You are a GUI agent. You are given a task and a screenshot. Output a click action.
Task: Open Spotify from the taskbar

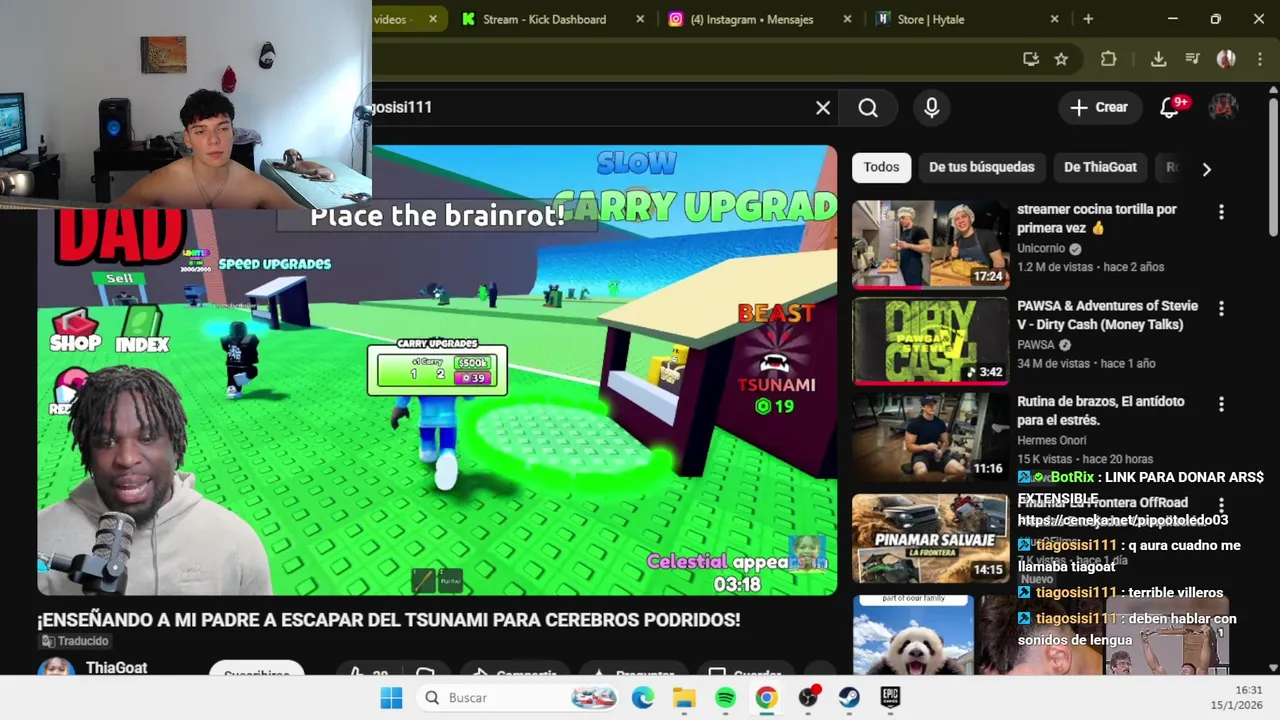pyautogui.click(x=725, y=698)
